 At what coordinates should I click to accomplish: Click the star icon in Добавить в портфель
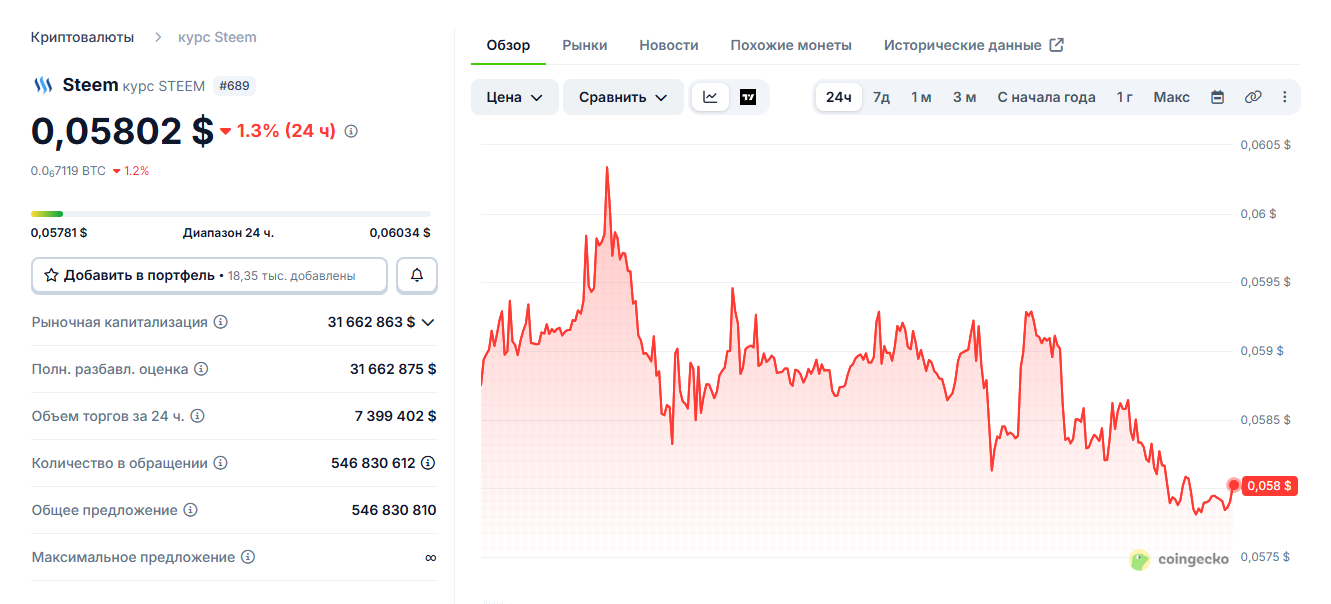pos(51,275)
